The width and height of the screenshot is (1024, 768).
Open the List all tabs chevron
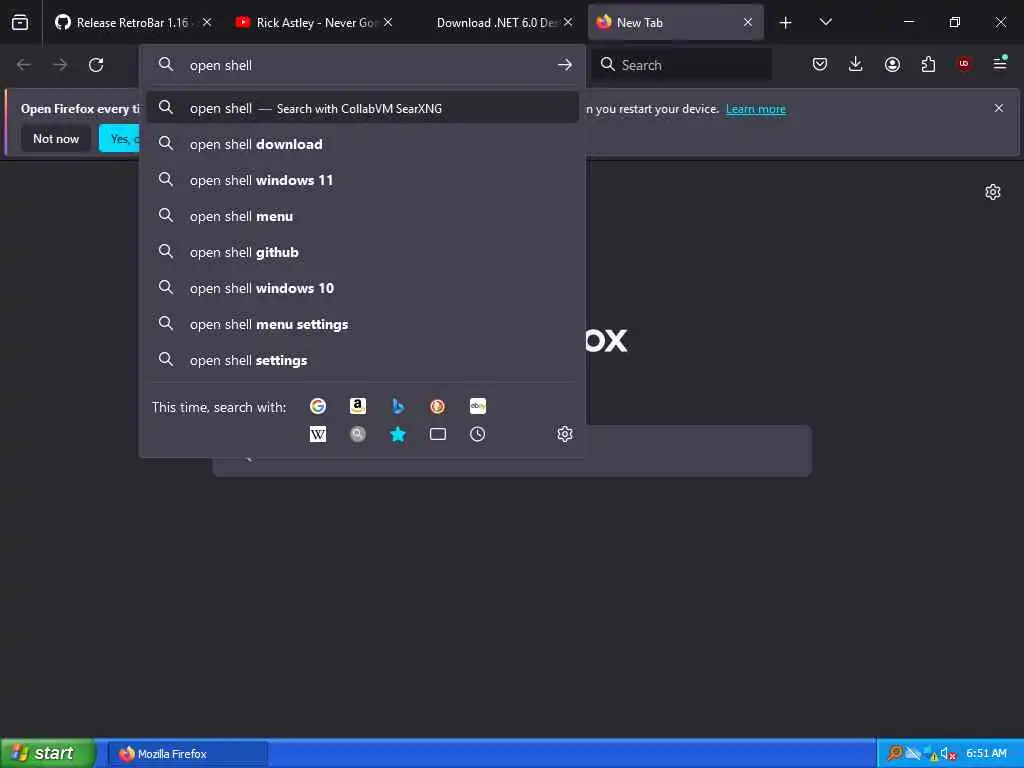(x=825, y=22)
